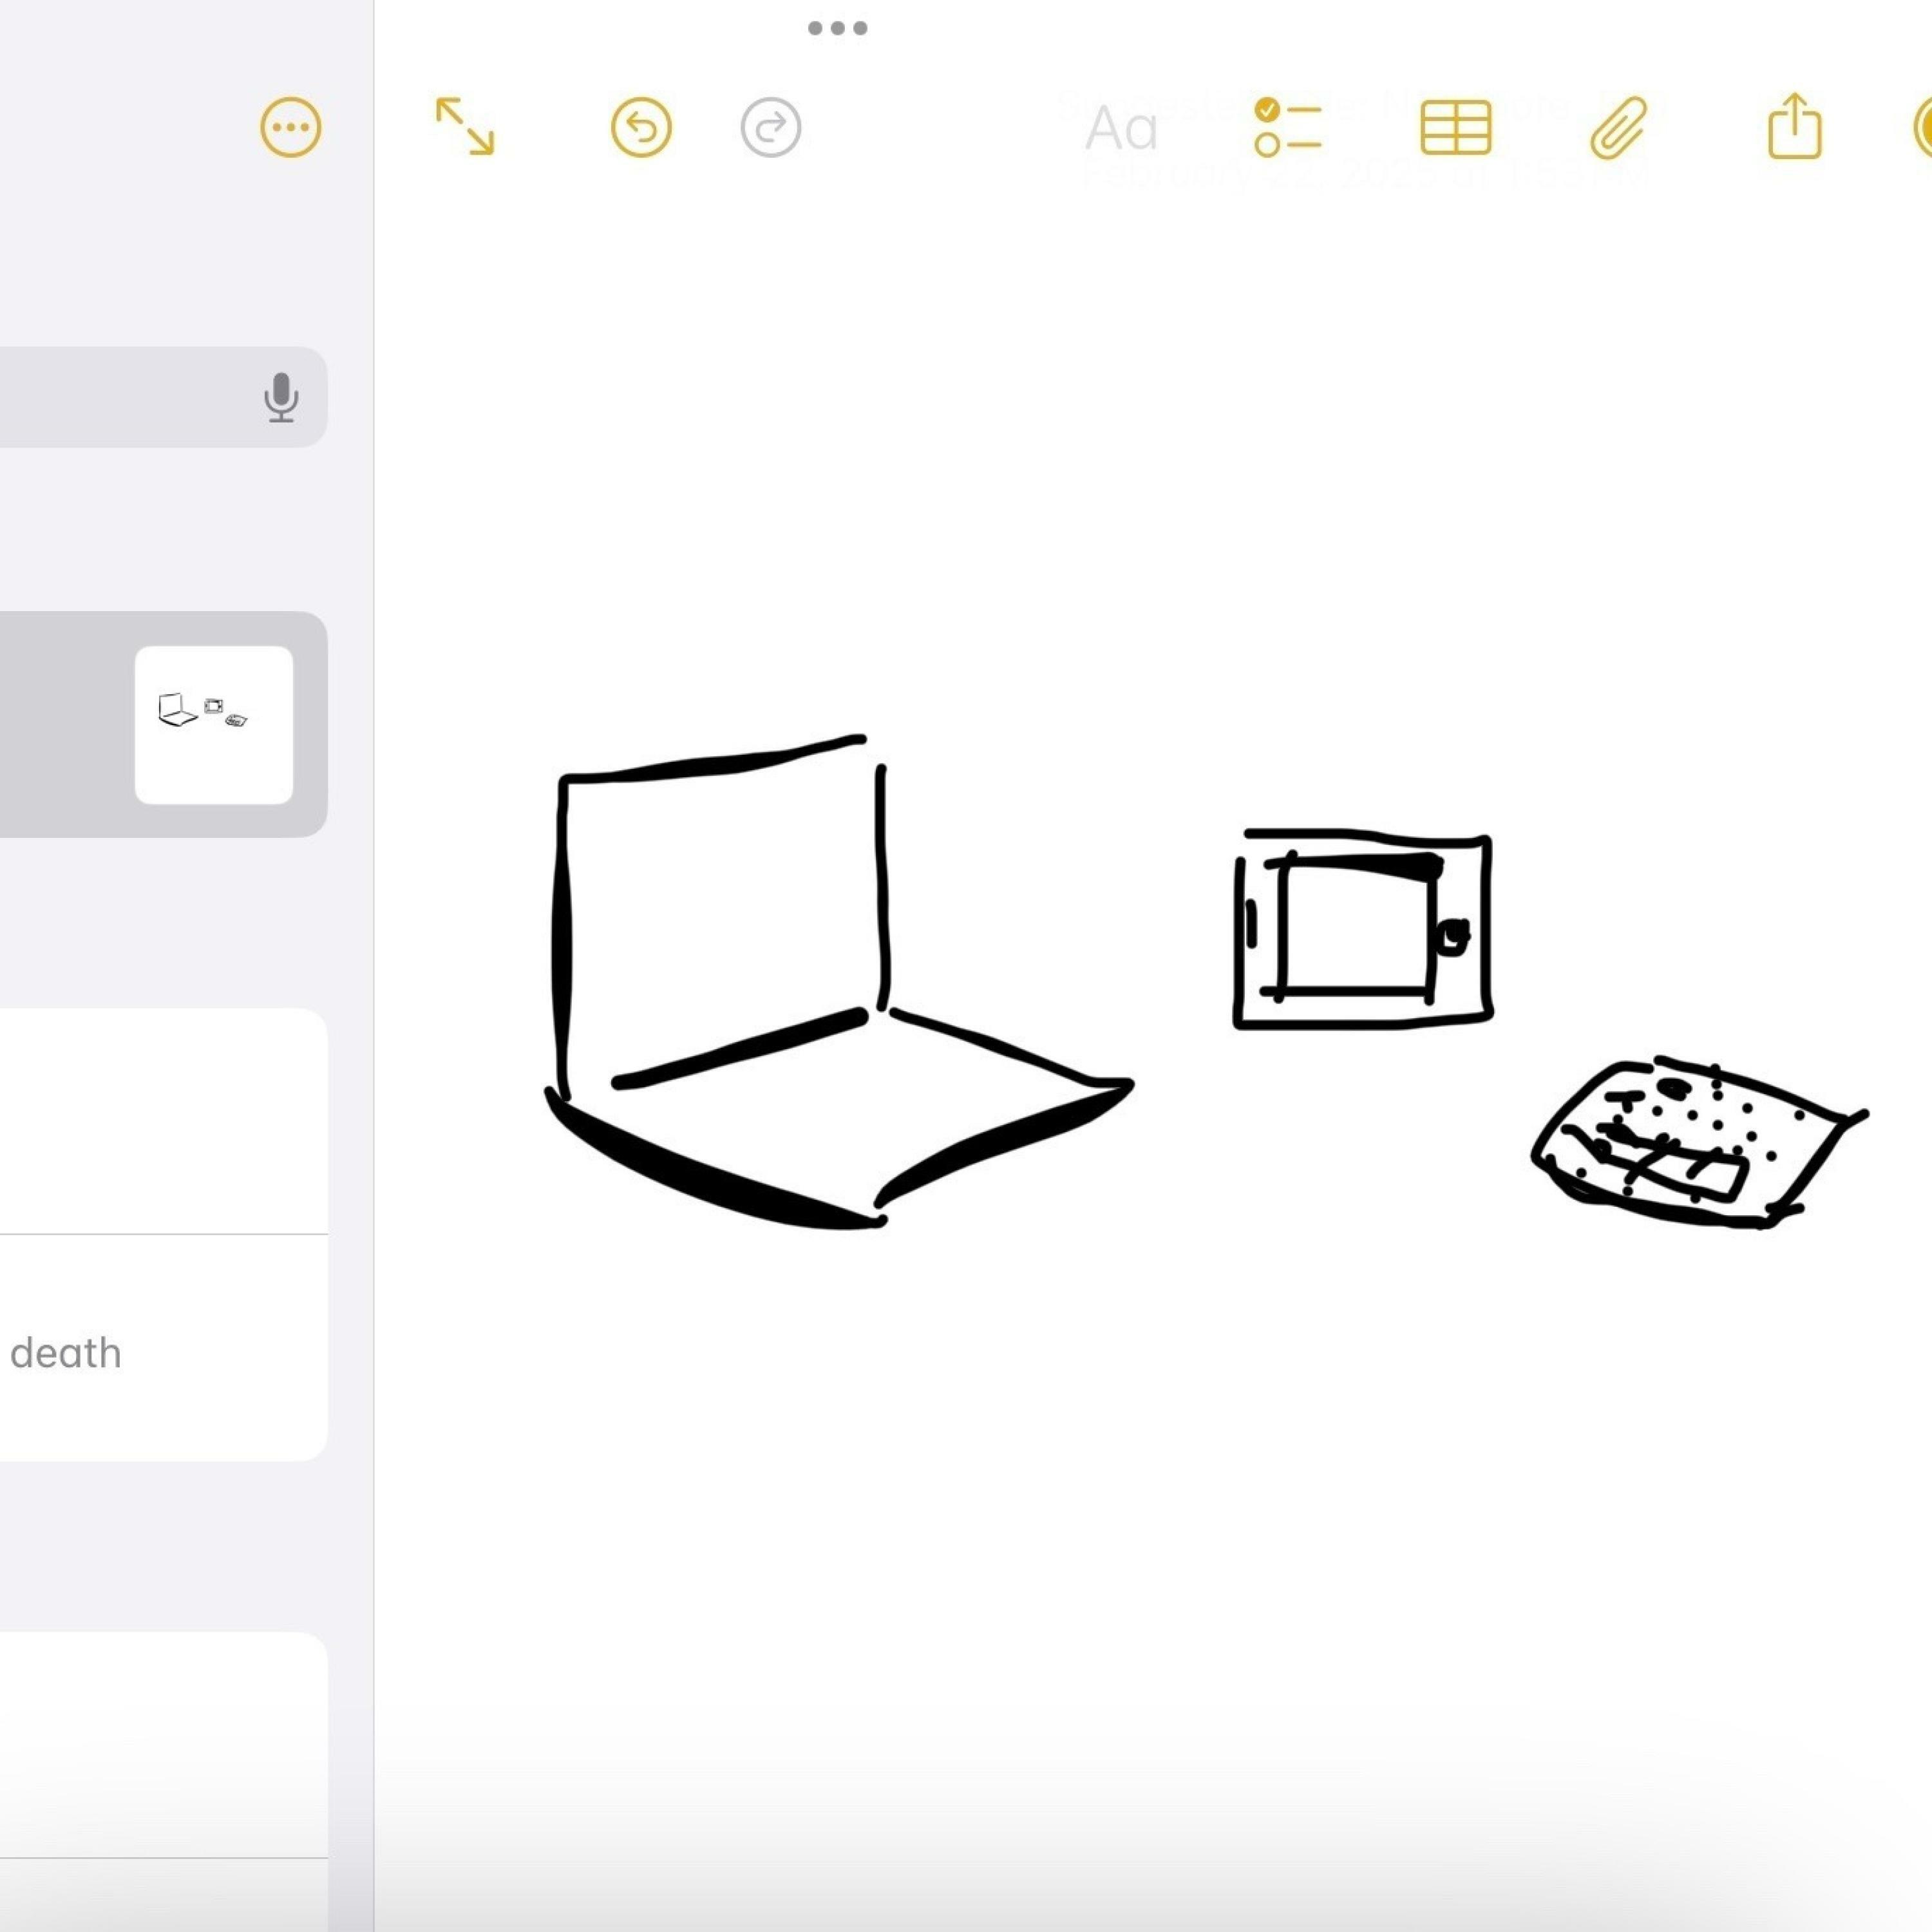Image resolution: width=1932 pixels, height=1932 pixels.
Task: Open the paperclip attachment menu
Action: pyautogui.click(x=1618, y=127)
